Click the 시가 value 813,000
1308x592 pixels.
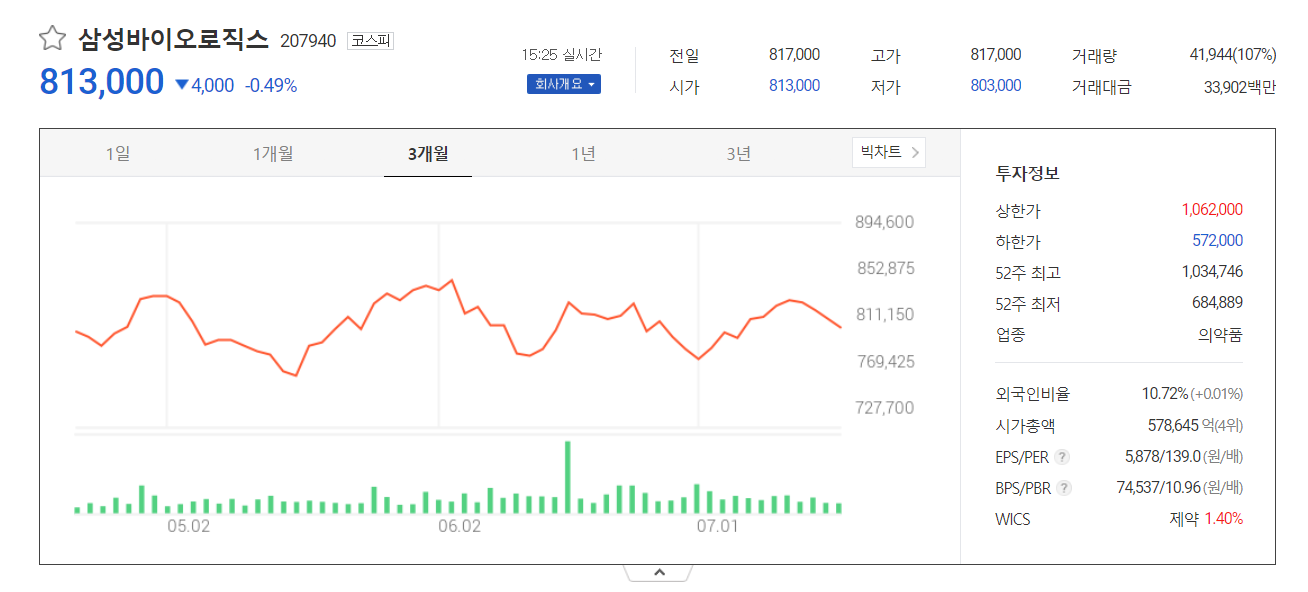pos(794,86)
